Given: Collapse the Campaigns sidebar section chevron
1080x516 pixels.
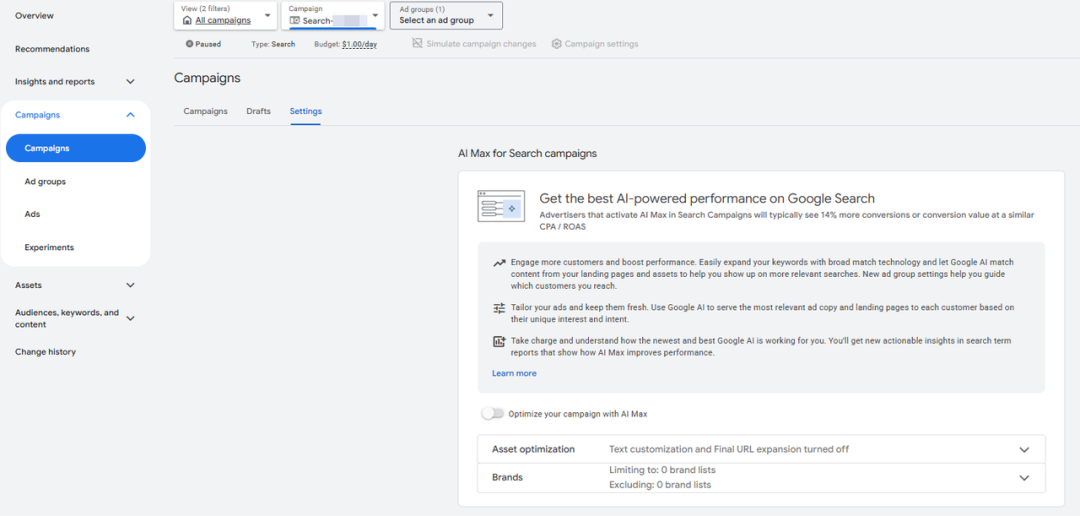Looking at the screenshot, I should [x=130, y=115].
